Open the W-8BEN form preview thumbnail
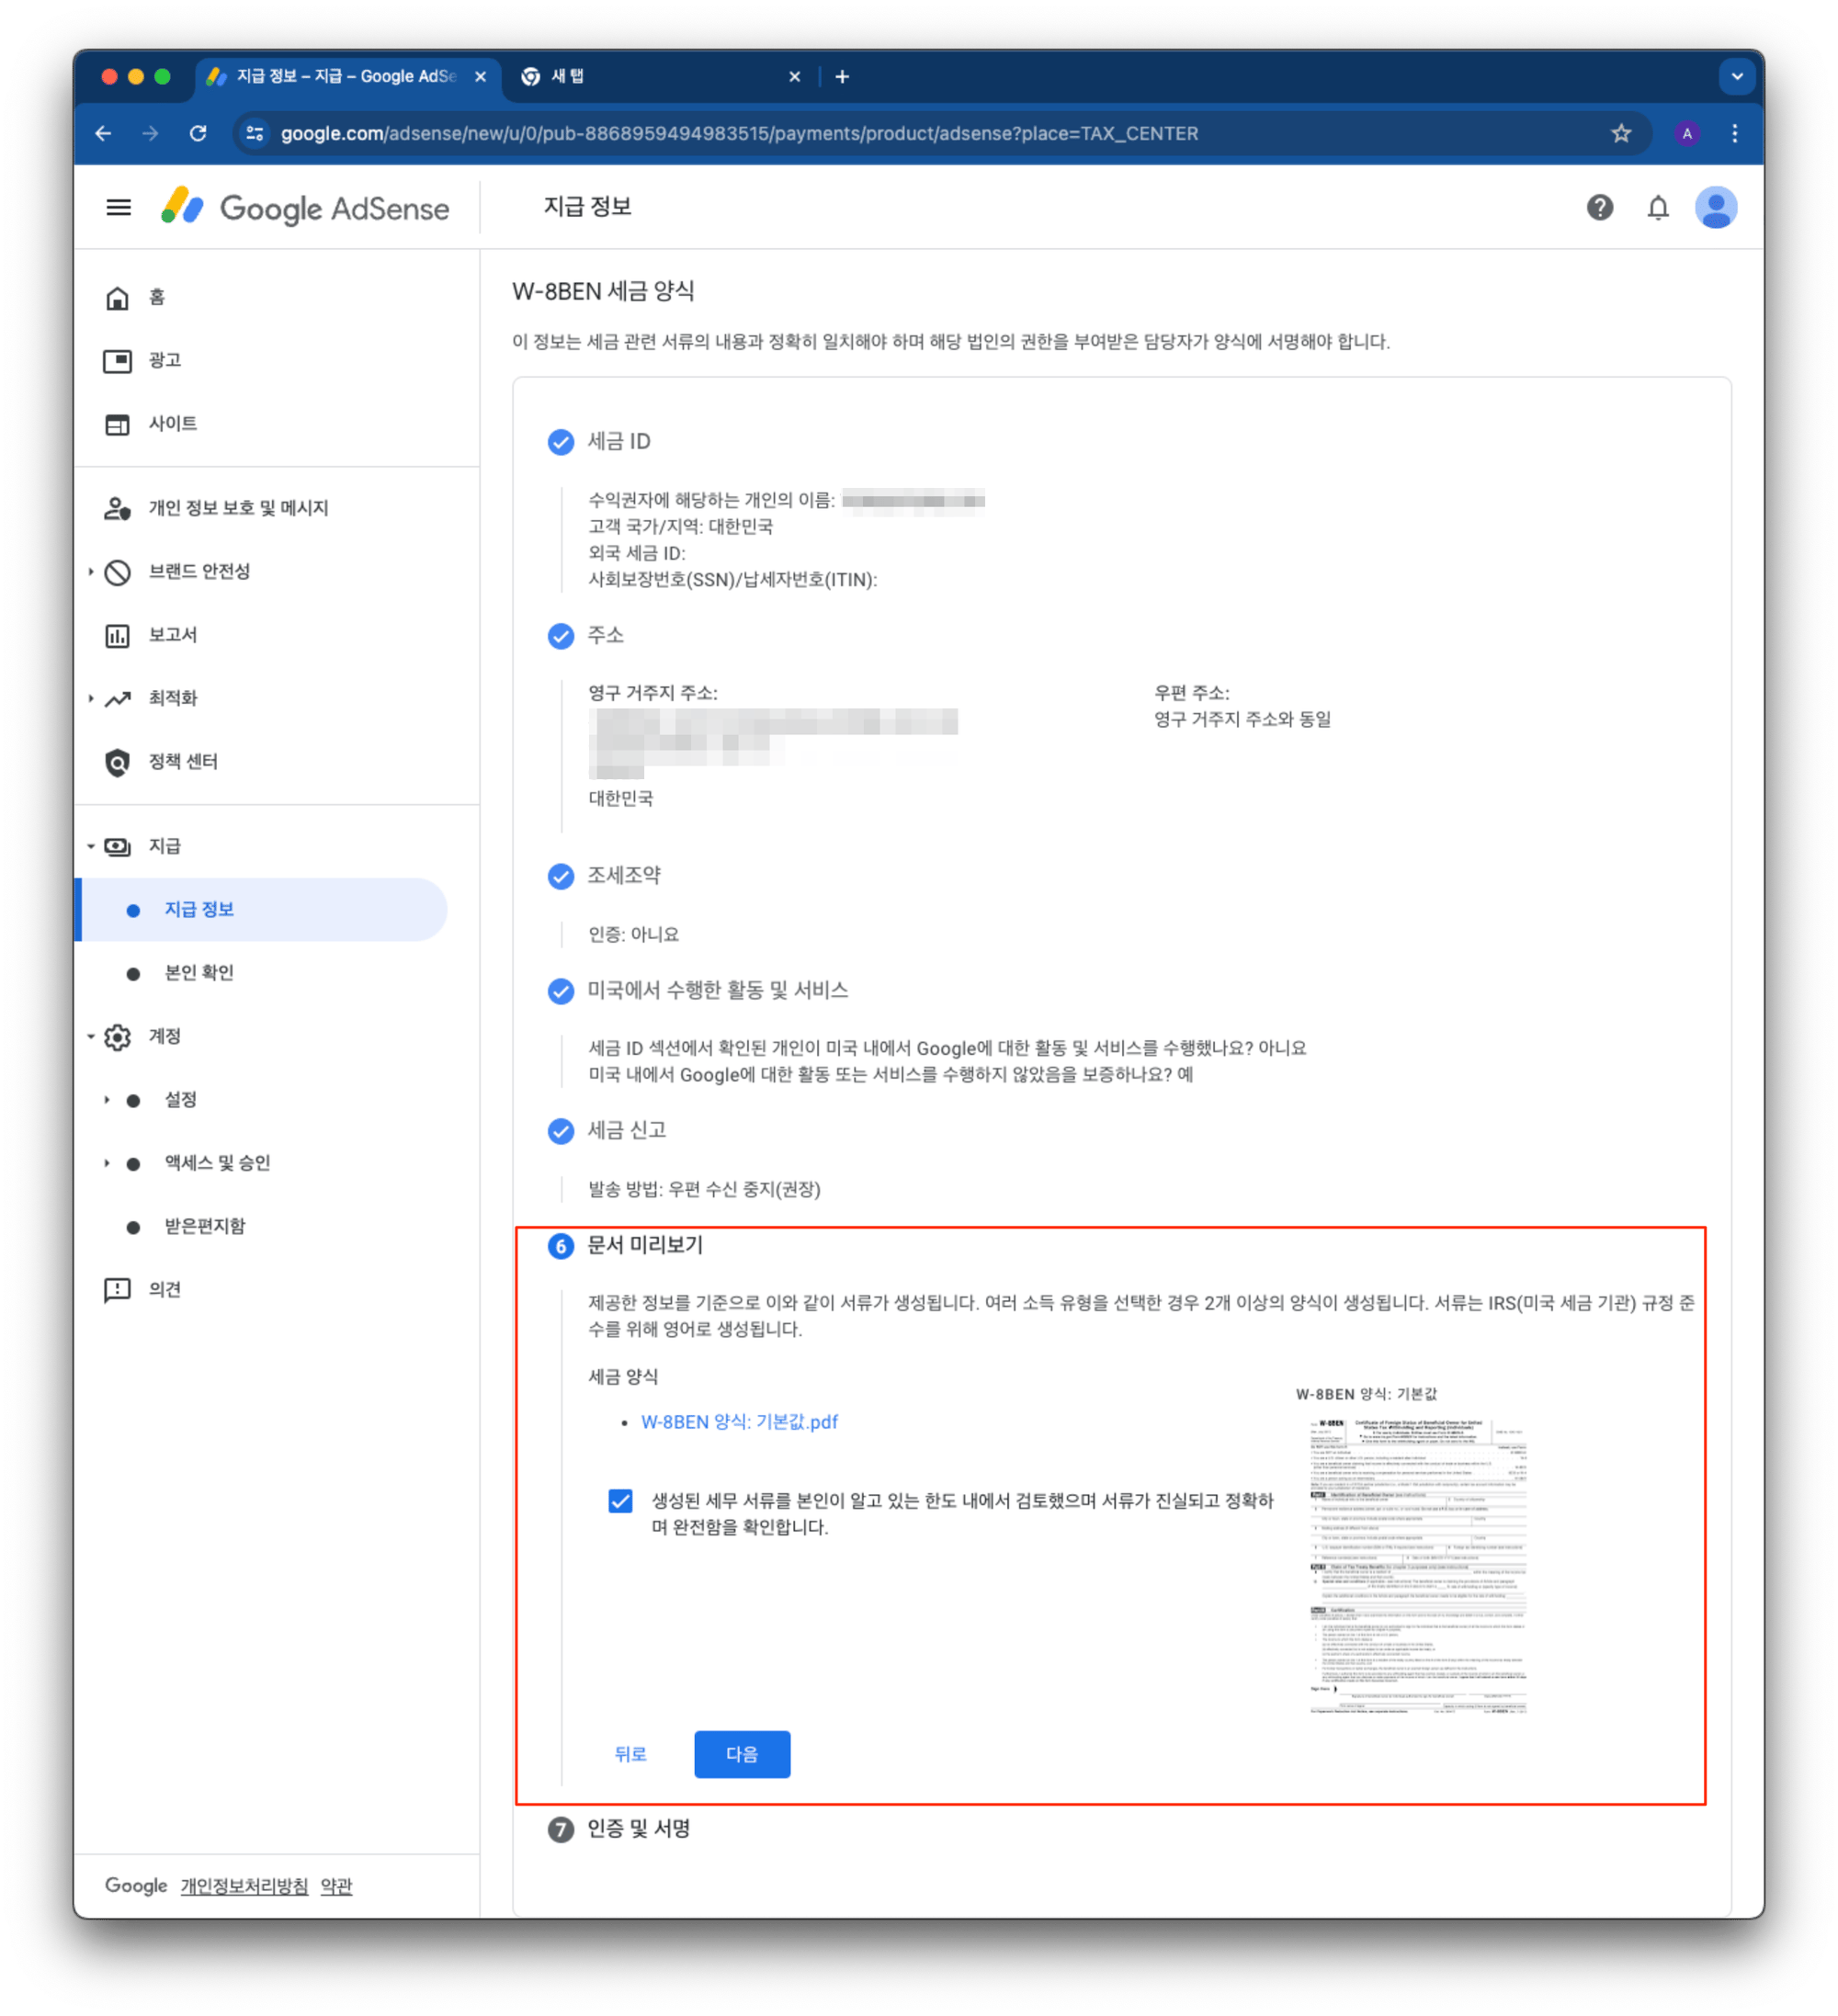Viewport: 1838px width, 2016px height. (x=1417, y=1563)
